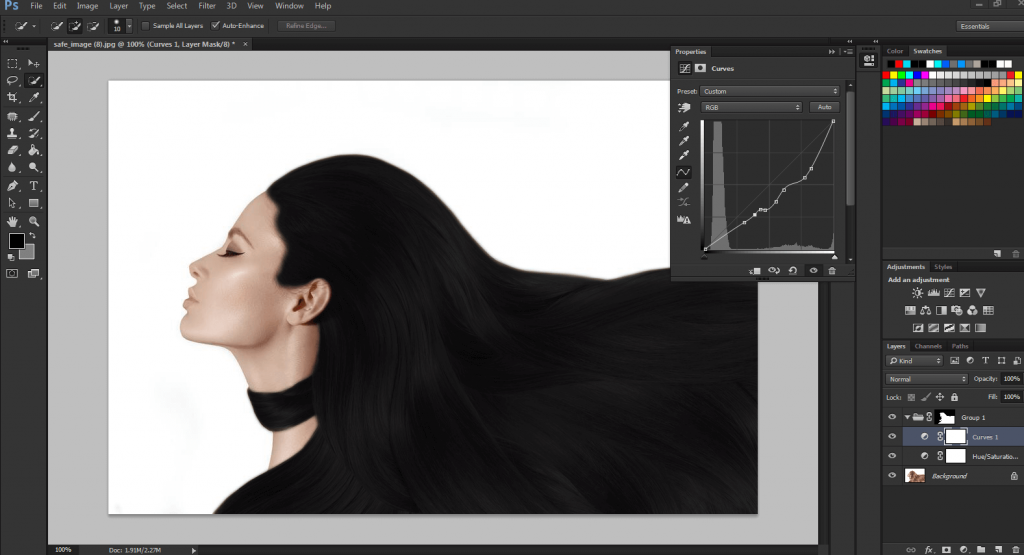Select the Healing Brush tool
This screenshot has height=555, width=1024.
click(x=12, y=116)
